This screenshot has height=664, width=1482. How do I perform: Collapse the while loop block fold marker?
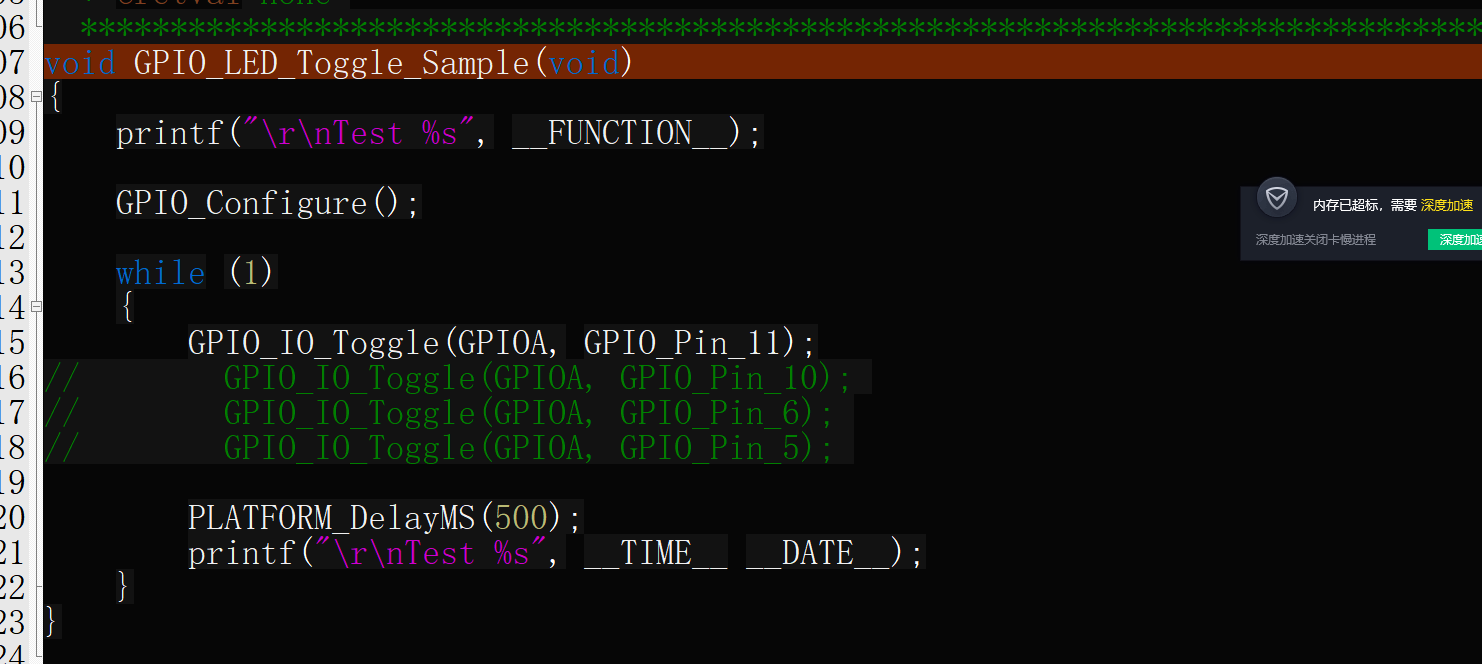click(36, 307)
